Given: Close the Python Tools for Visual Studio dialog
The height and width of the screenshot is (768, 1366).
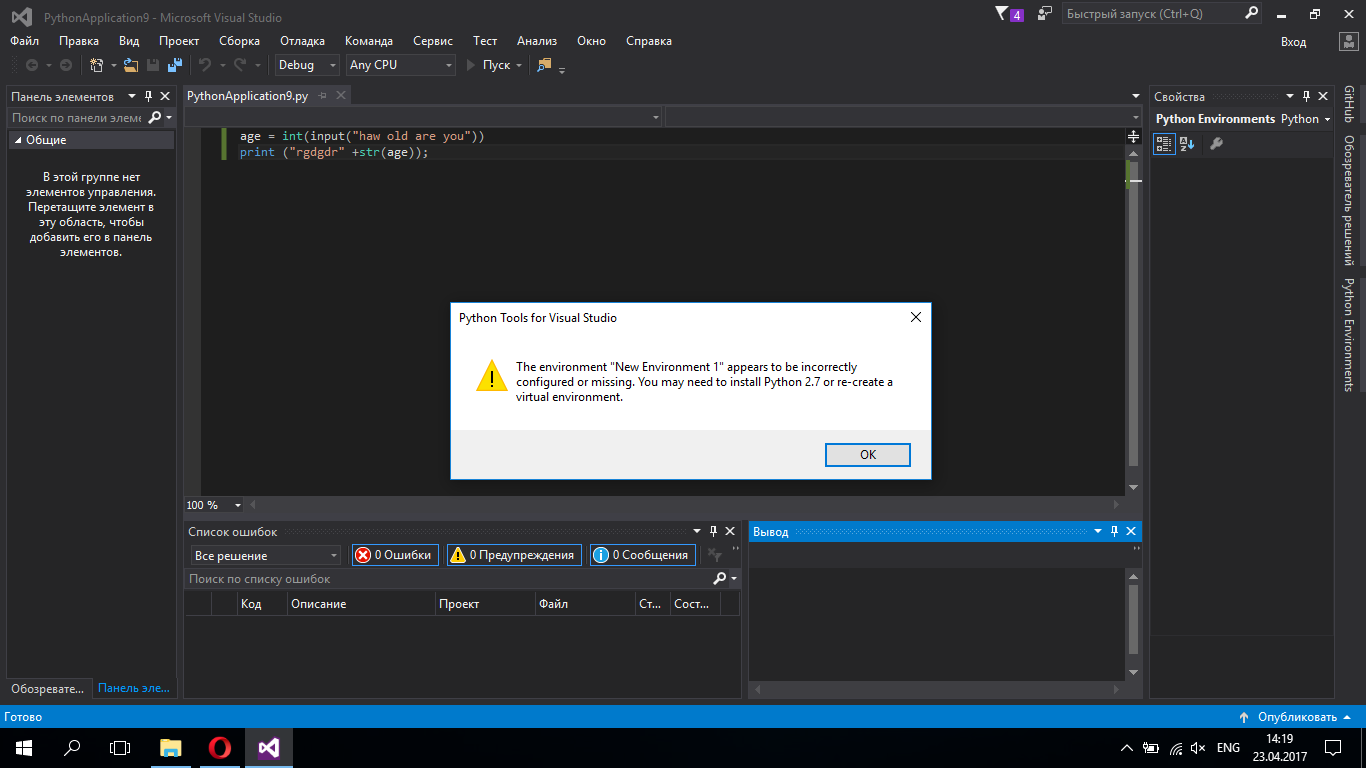Looking at the screenshot, I should pos(915,317).
